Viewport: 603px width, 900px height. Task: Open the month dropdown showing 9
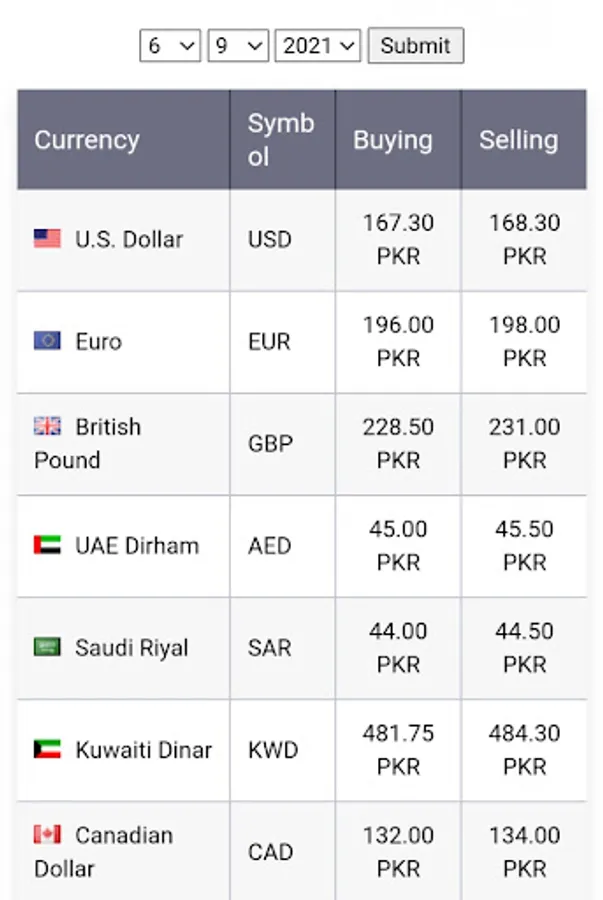click(x=238, y=45)
